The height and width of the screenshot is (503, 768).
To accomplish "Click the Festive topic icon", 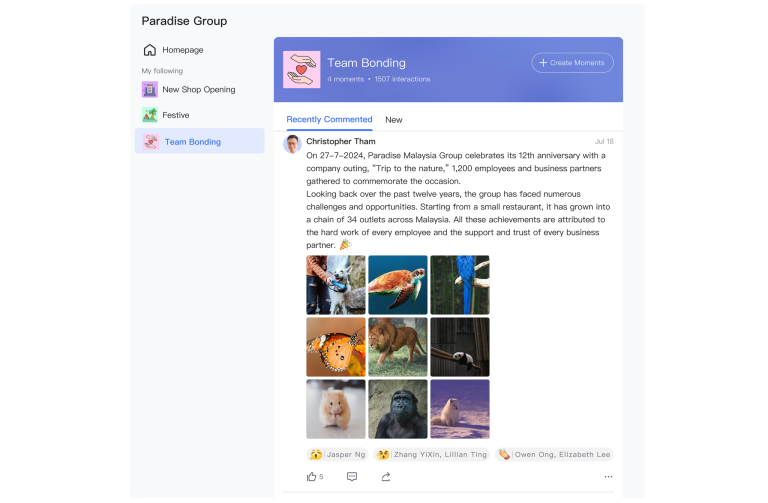I will [149, 115].
